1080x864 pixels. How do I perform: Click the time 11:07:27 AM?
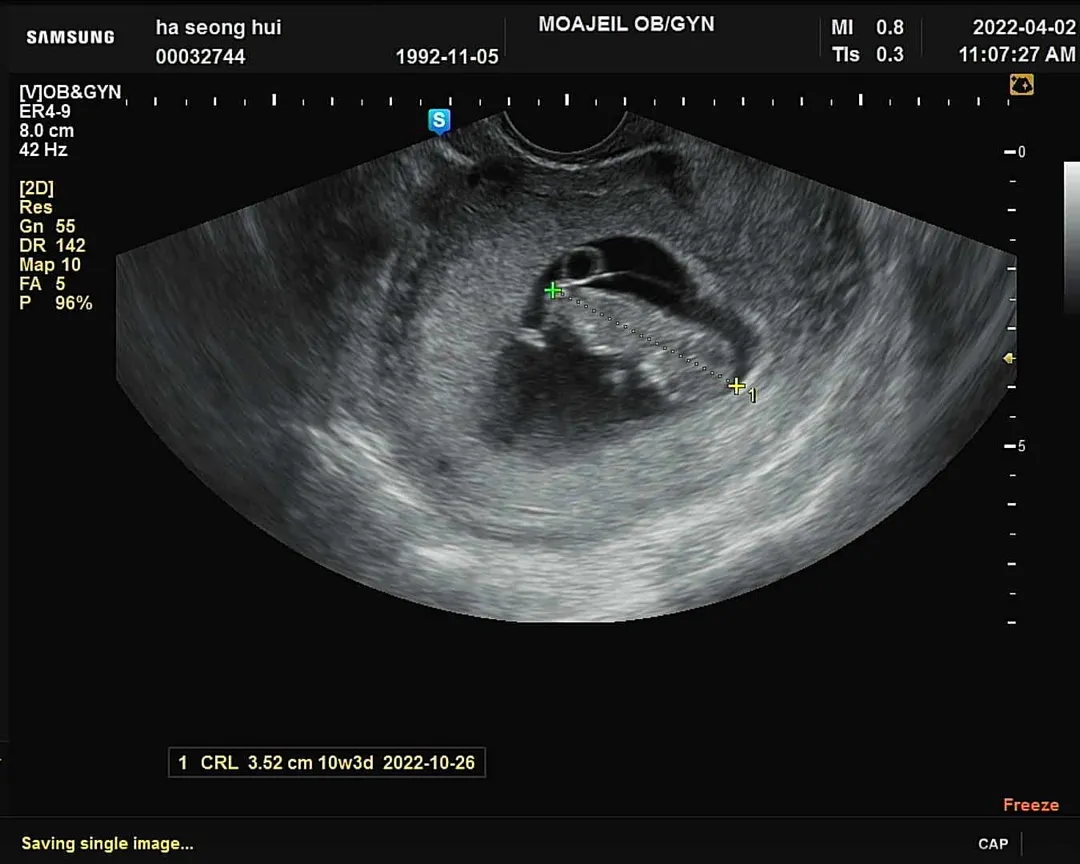pos(1017,54)
